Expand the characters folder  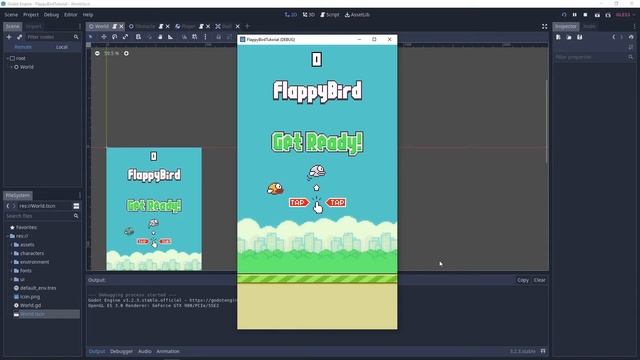(11, 253)
